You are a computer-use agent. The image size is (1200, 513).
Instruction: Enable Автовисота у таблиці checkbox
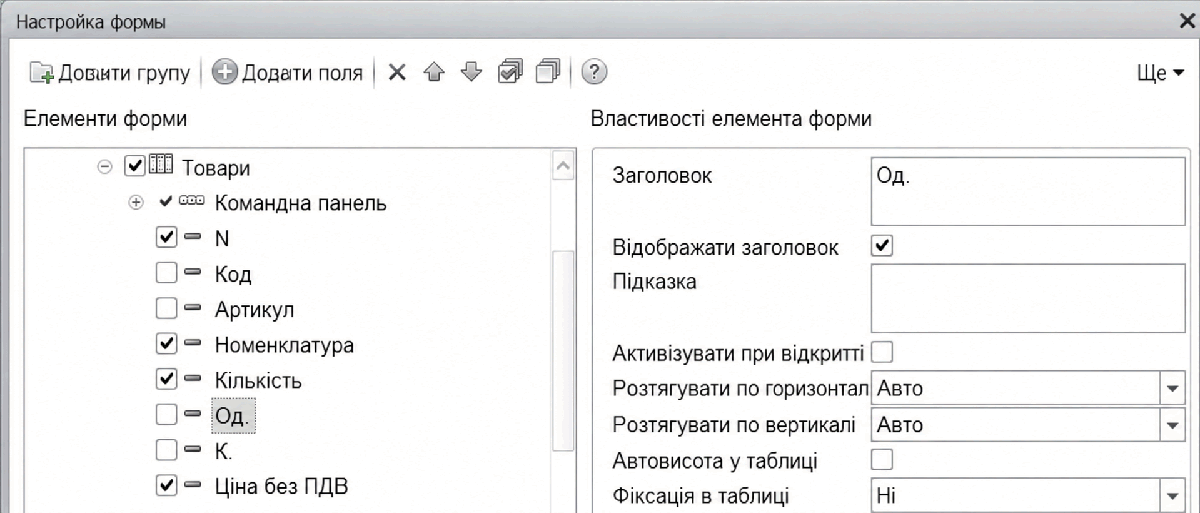pos(882,459)
